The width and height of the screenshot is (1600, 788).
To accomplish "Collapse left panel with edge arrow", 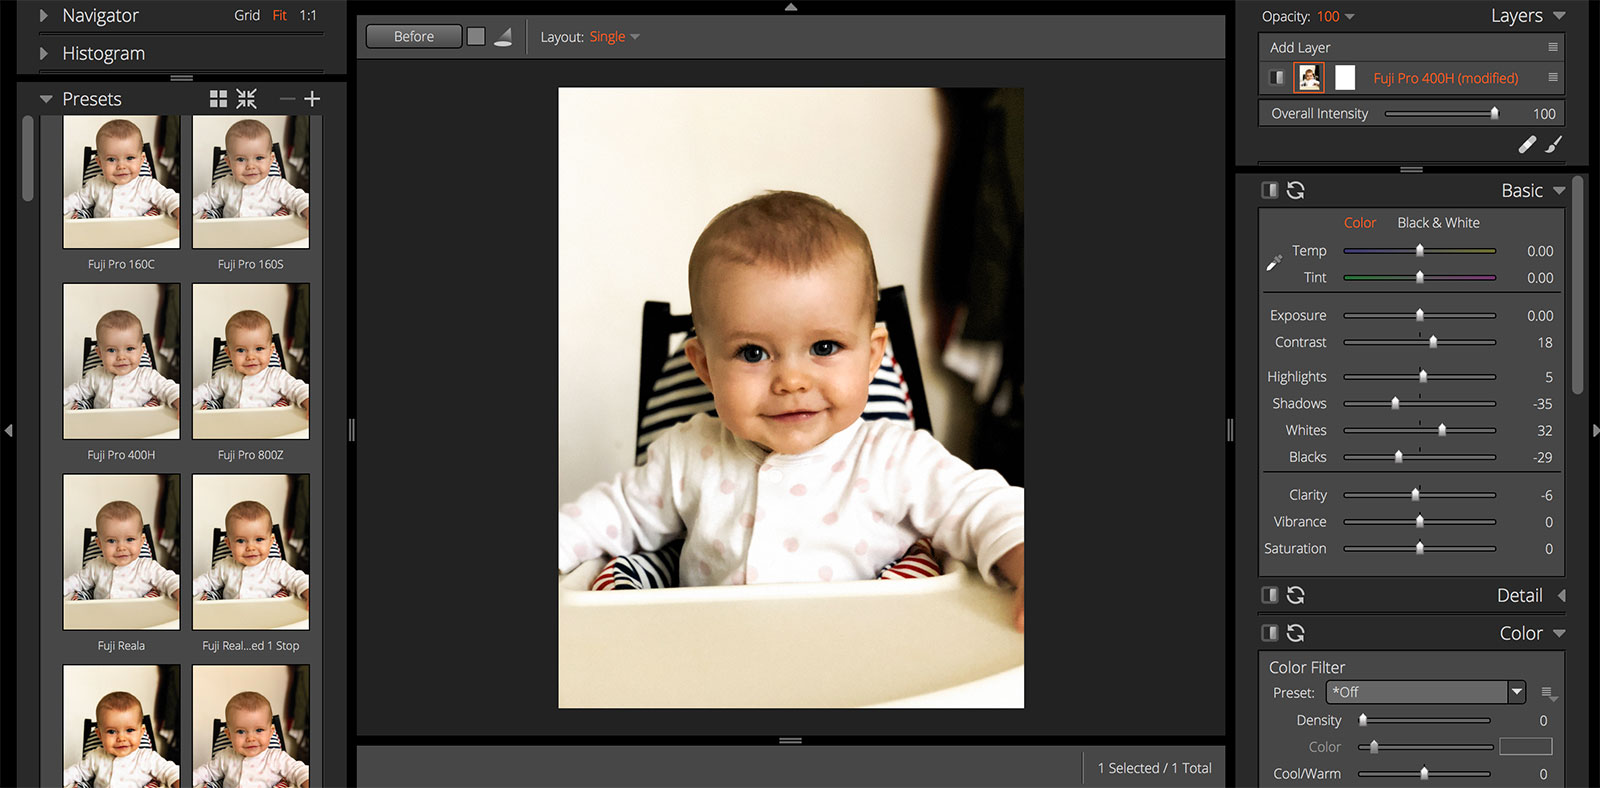I will point(8,430).
